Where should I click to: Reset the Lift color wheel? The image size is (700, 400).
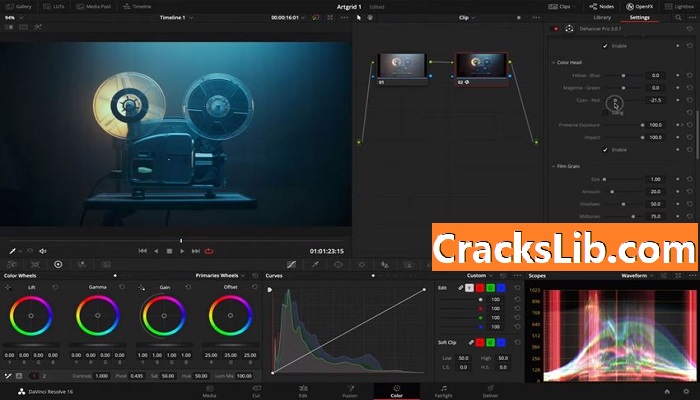click(x=55, y=287)
